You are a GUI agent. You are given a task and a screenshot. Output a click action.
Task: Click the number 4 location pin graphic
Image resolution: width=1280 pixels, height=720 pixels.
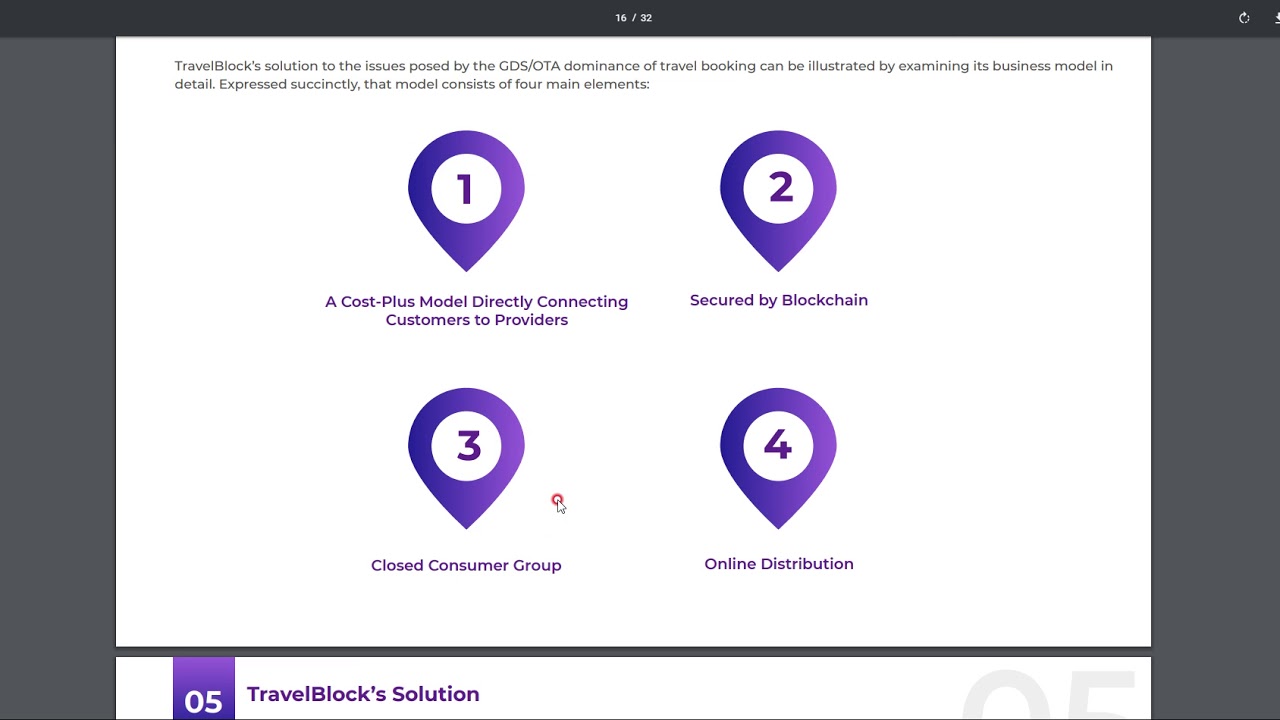click(x=778, y=459)
